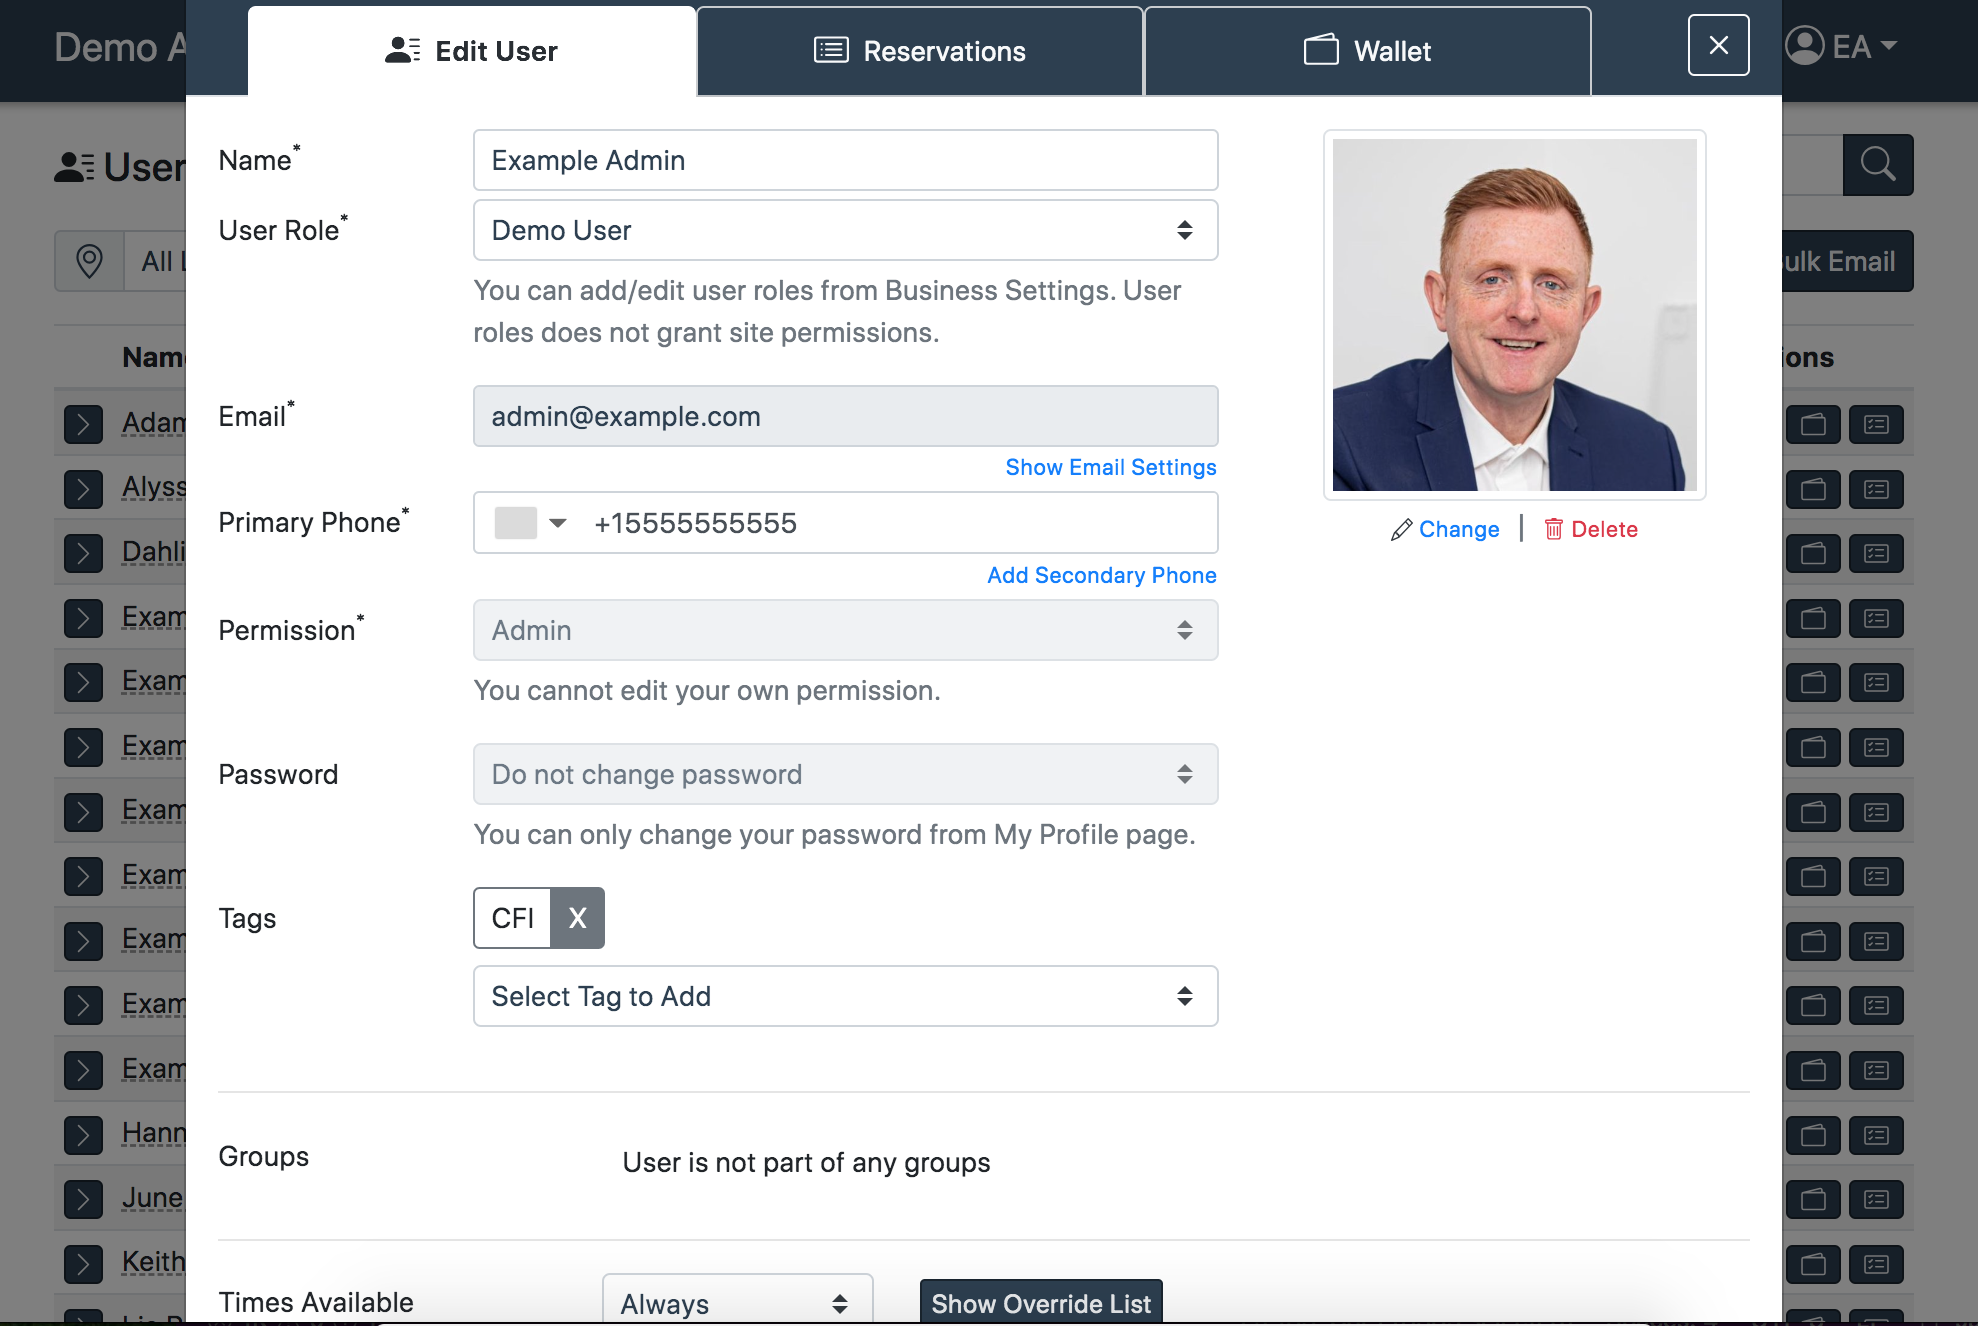Click the Name input field
1978x1326 pixels.
click(x=845, y=160)
